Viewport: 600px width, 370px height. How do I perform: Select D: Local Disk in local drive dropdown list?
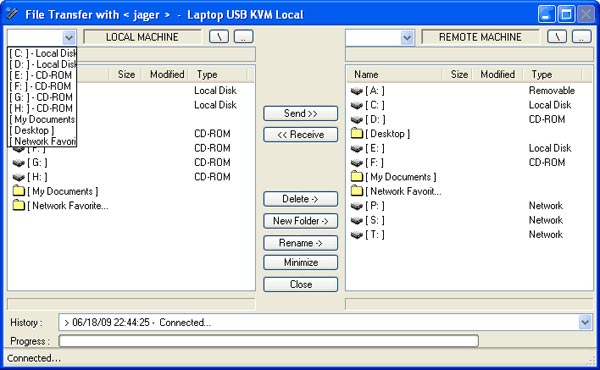click(x=42, y=64)
